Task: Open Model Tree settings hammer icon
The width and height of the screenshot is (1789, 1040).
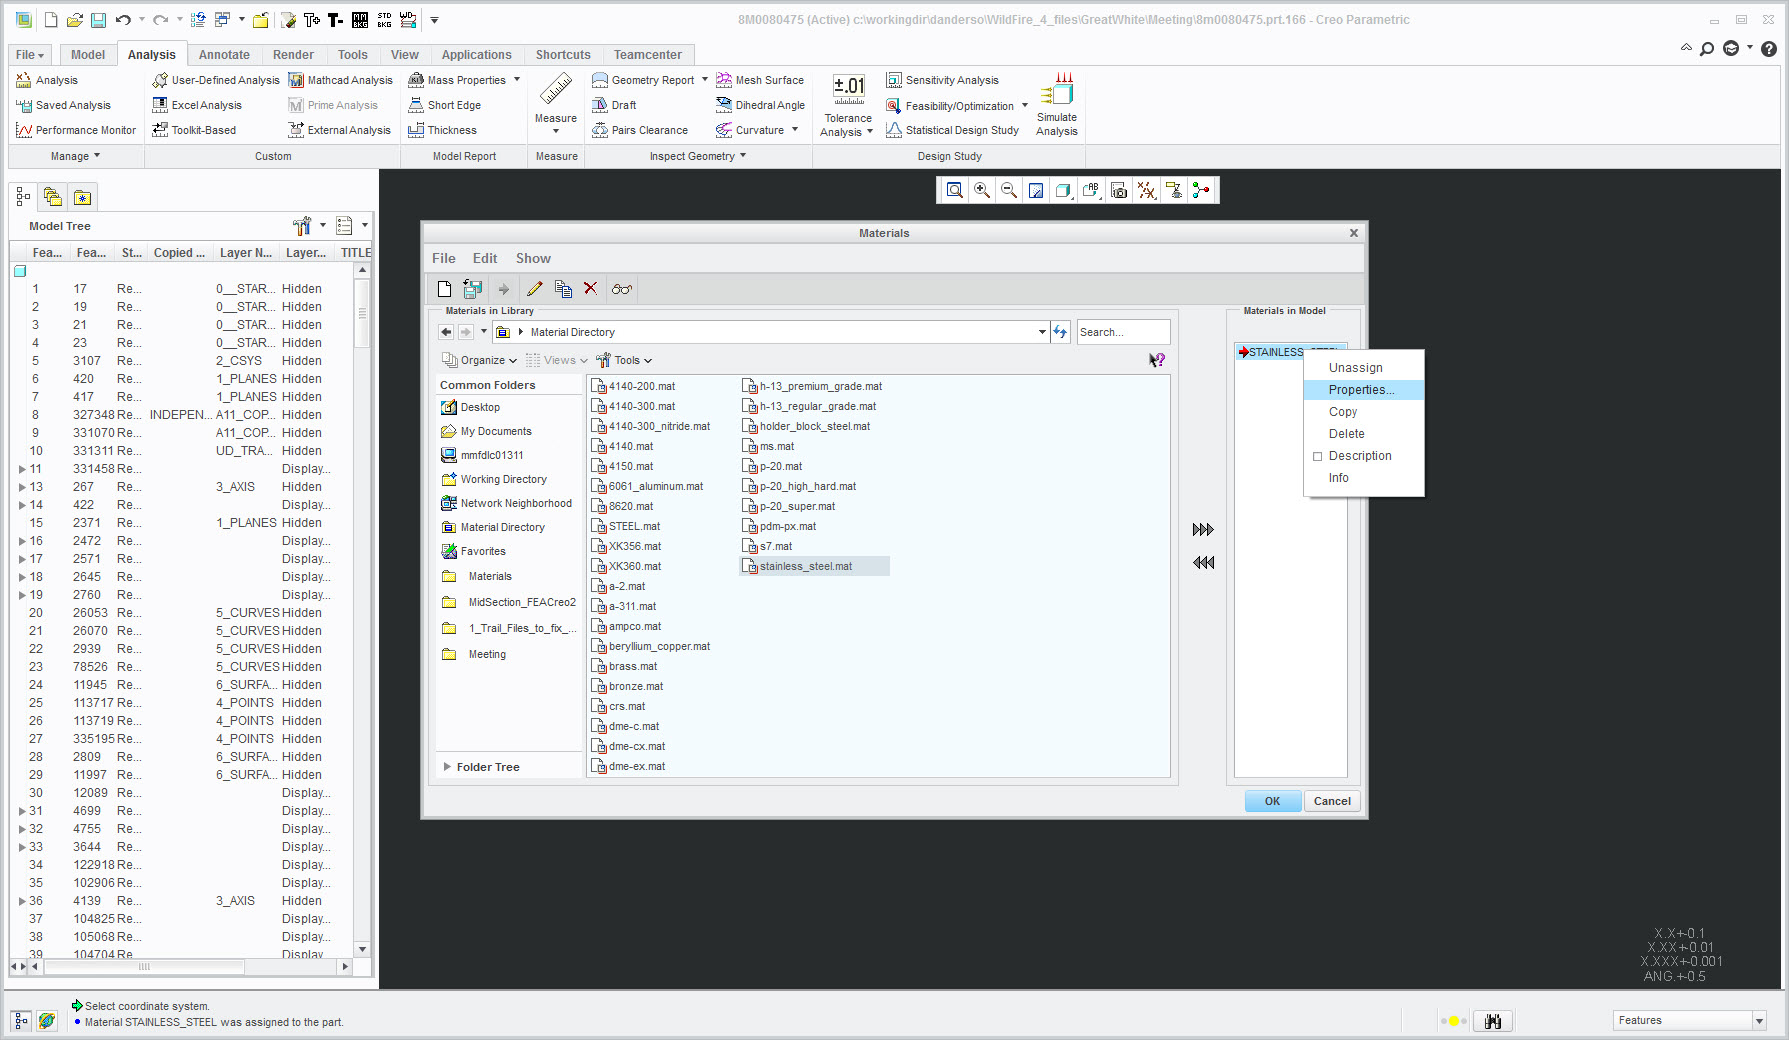Action: tap(302, 226)
